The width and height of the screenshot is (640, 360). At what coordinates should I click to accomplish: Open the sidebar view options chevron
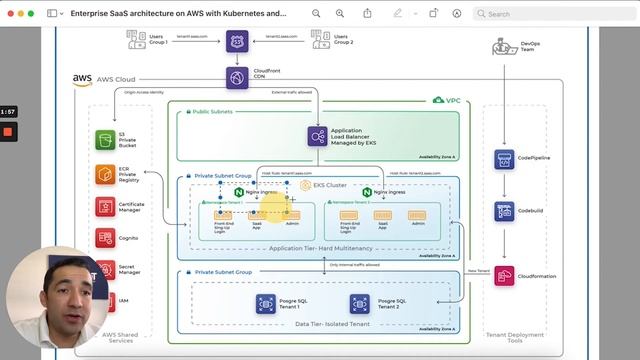click(62, 13)
